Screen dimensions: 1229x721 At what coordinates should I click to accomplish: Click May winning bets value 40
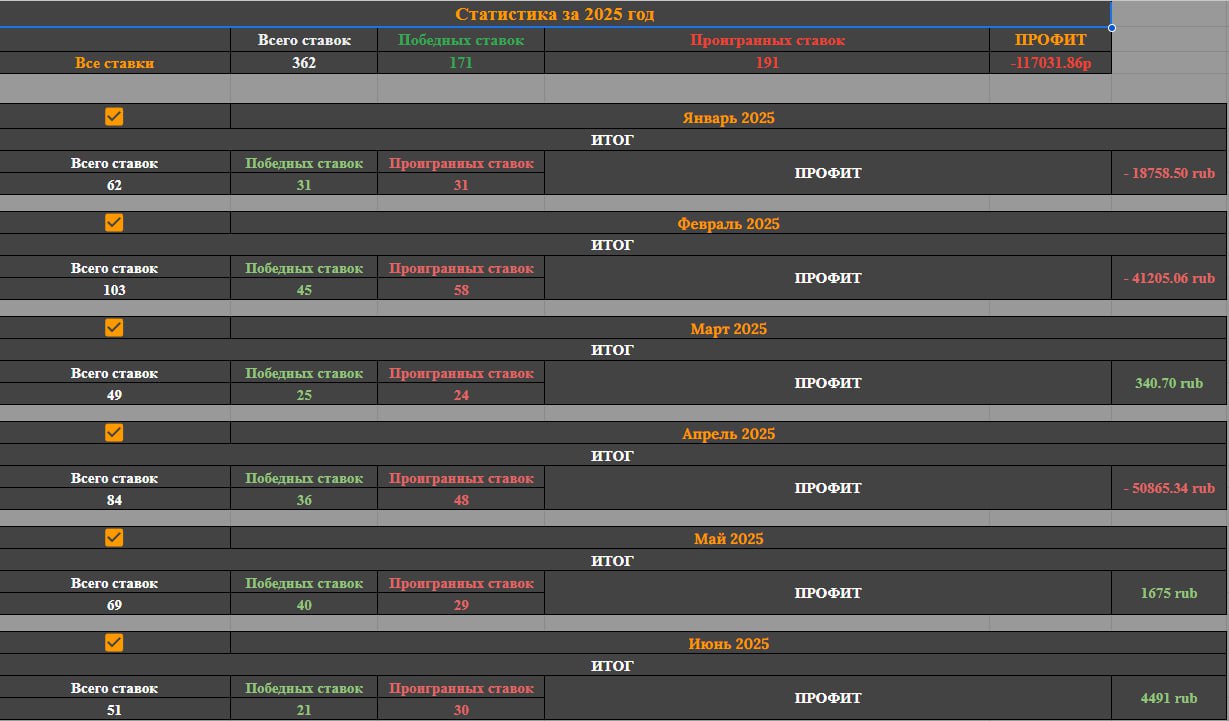(304, 605)
